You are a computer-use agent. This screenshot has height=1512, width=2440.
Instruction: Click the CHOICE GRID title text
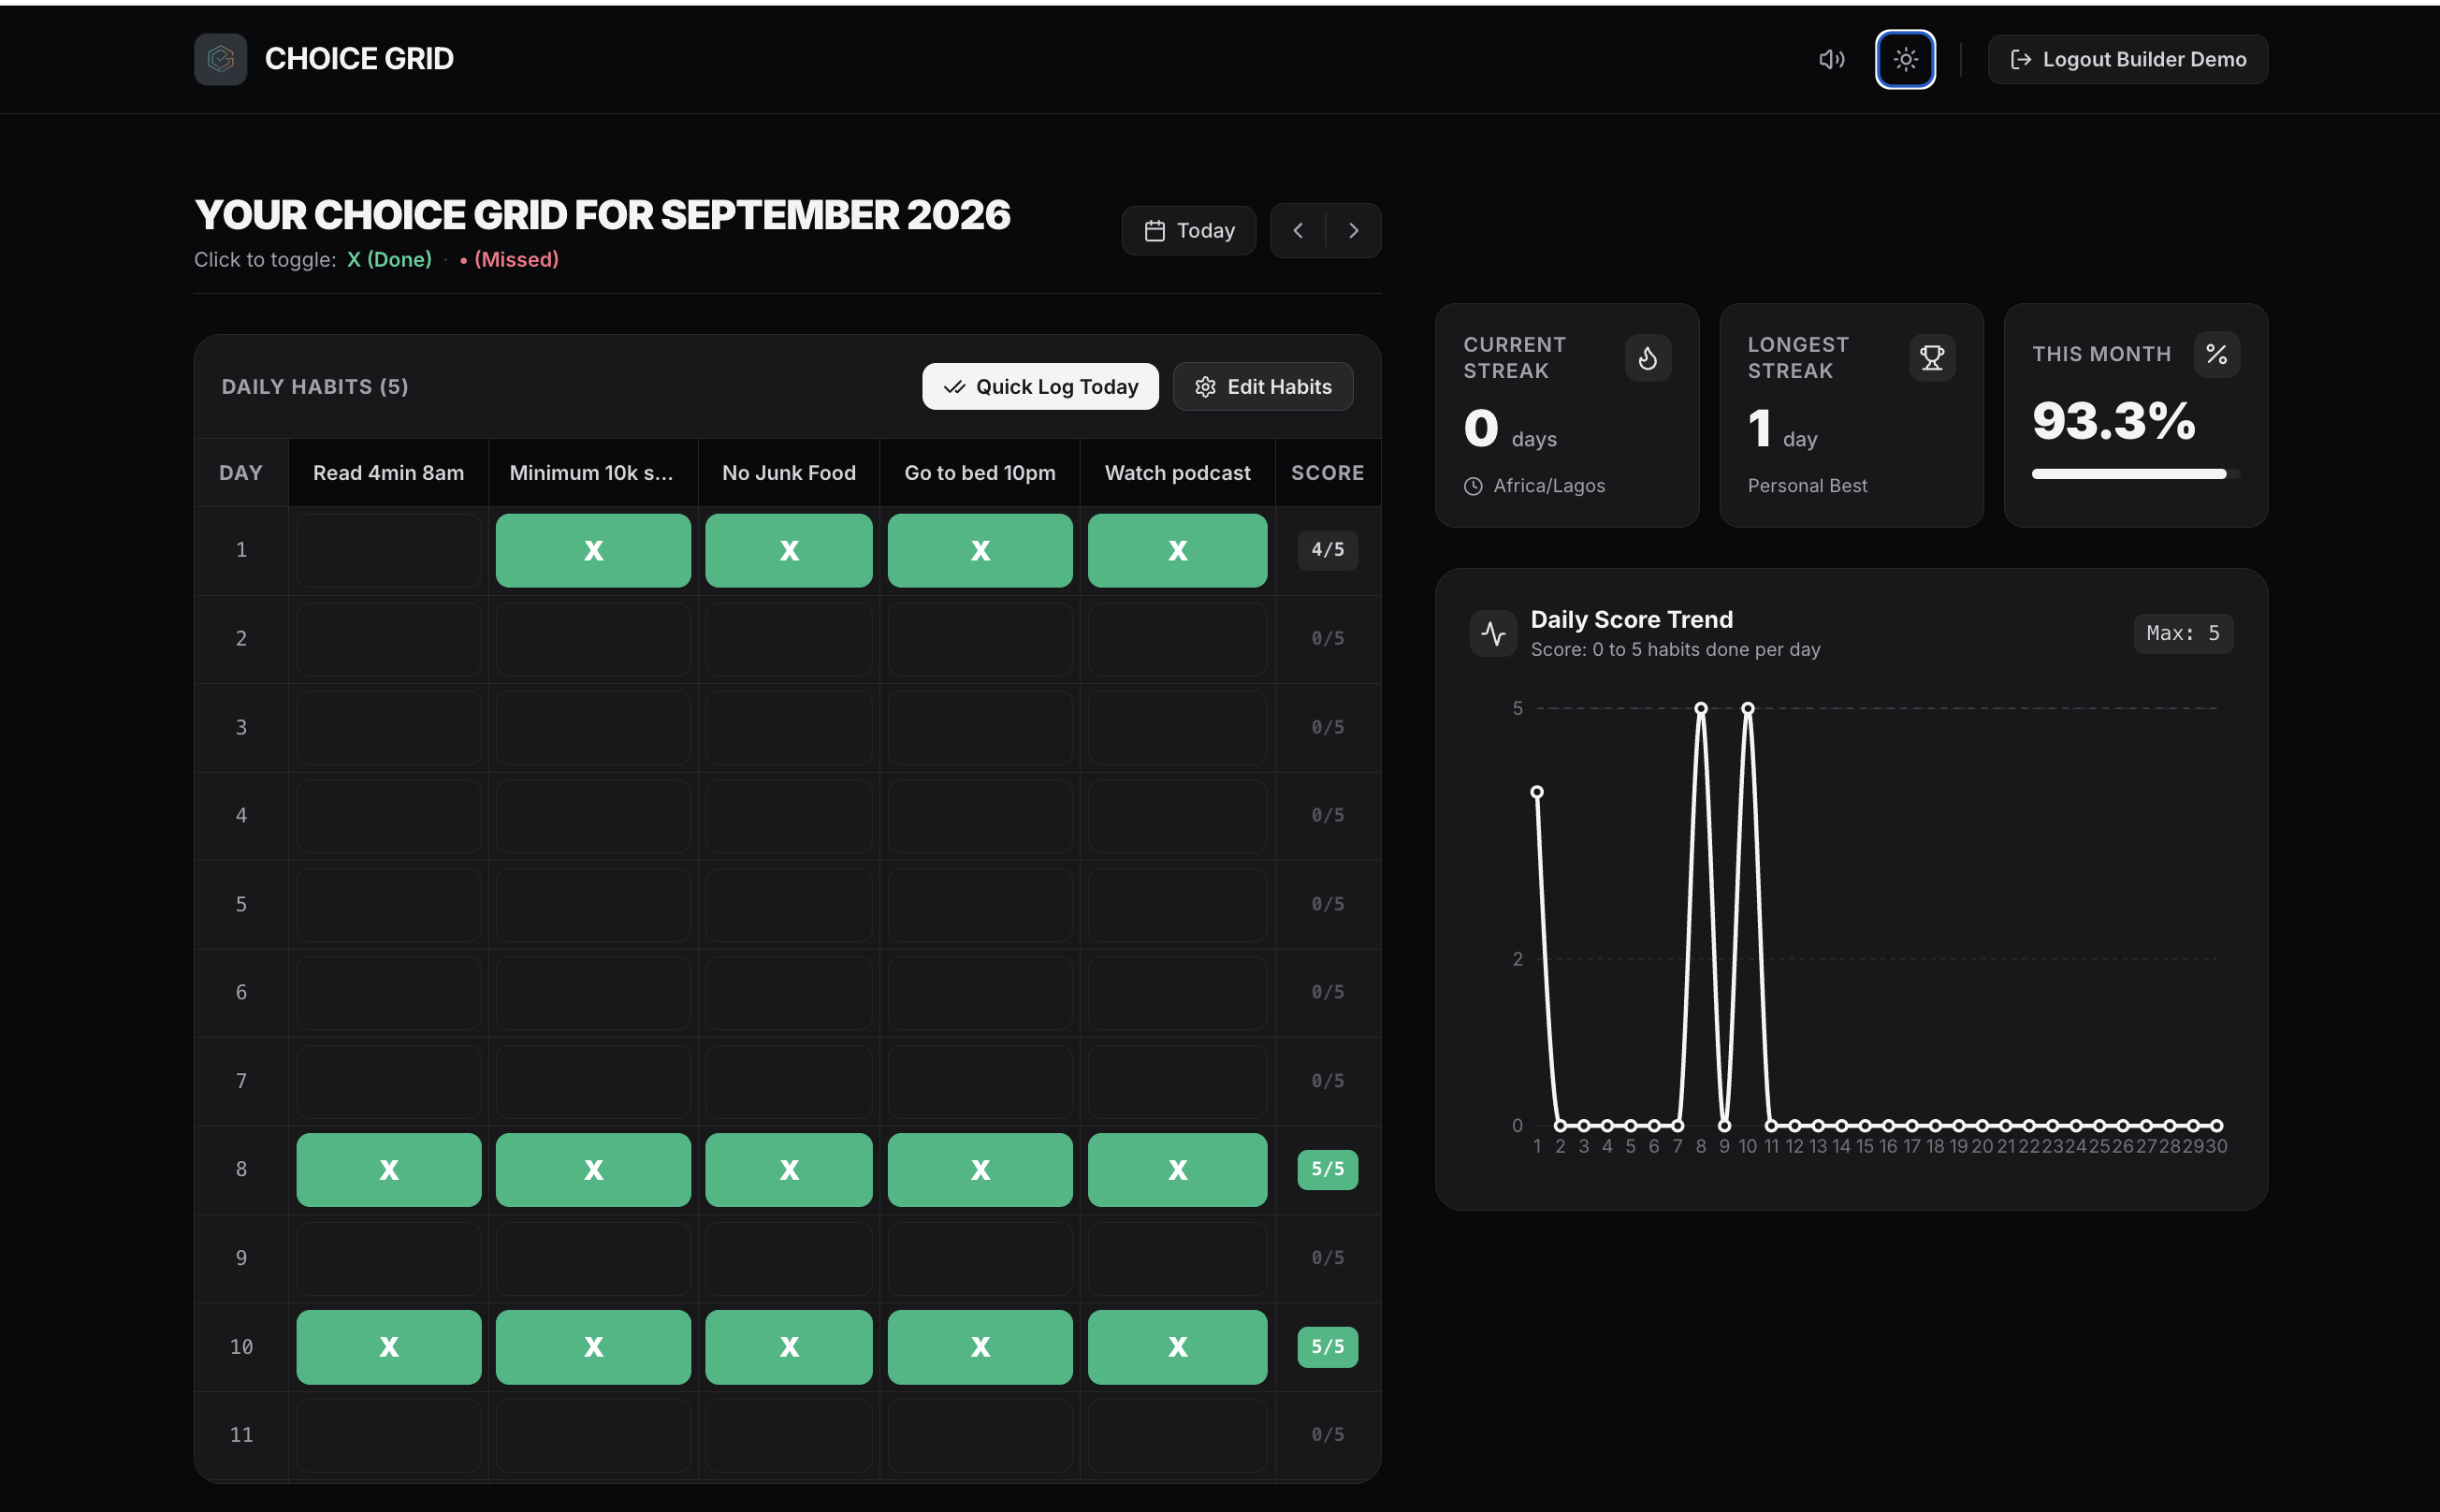coord(359,59)
